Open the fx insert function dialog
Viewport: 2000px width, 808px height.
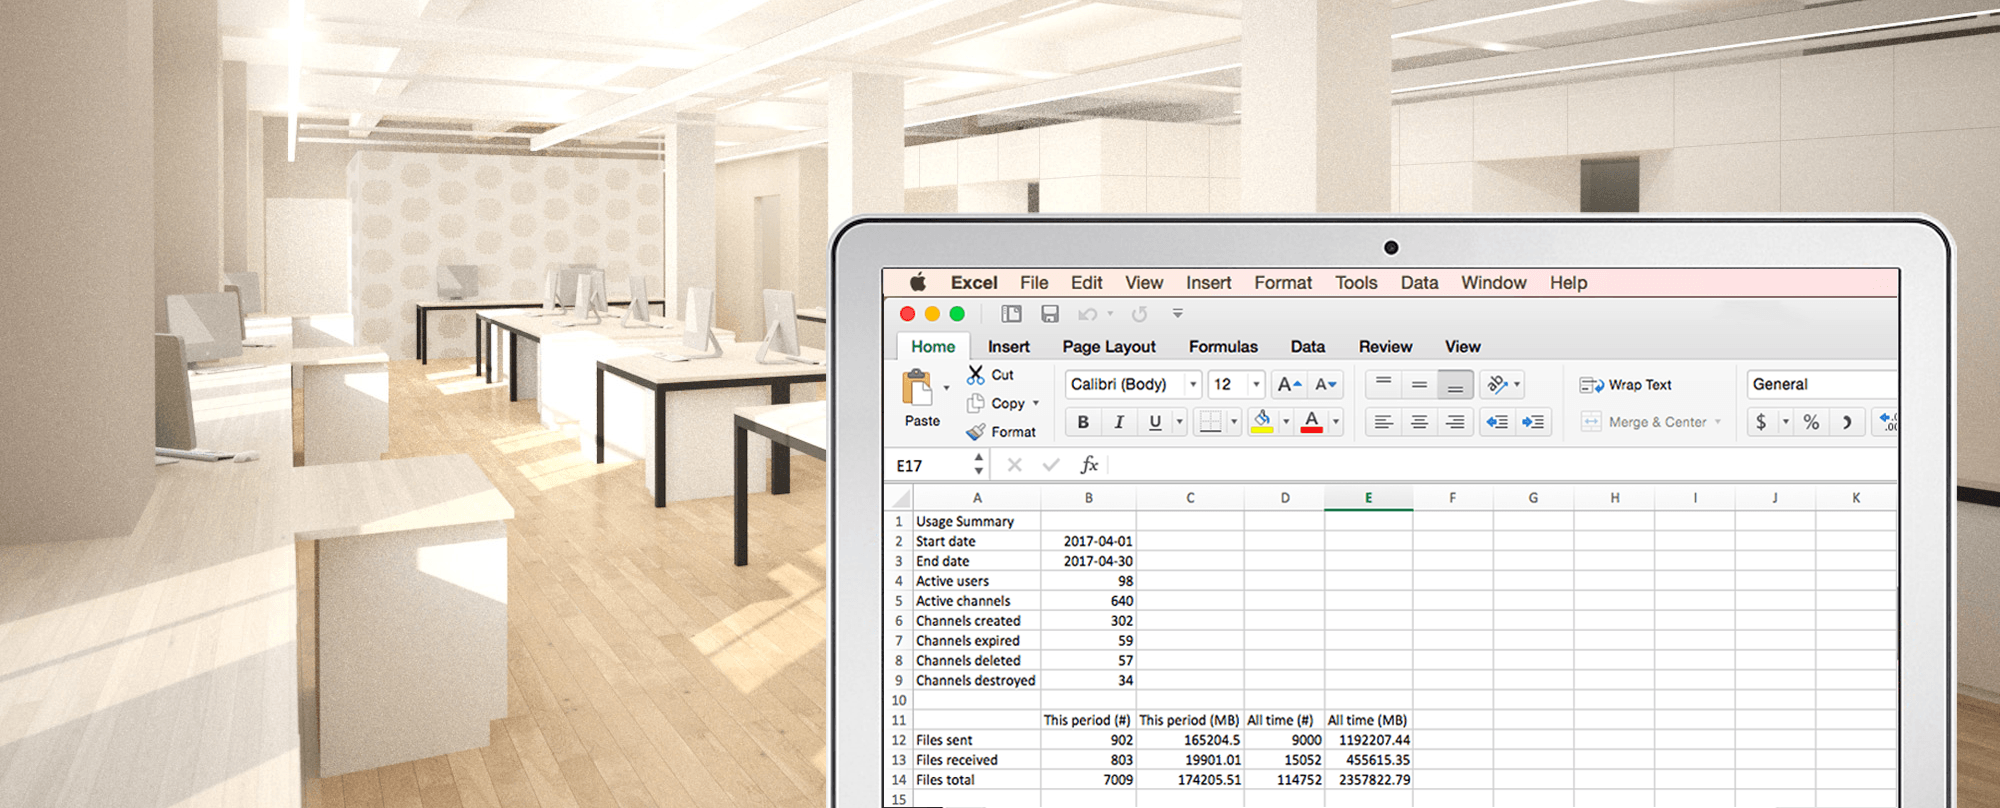pyautogui.click(x=1089, y=465)
